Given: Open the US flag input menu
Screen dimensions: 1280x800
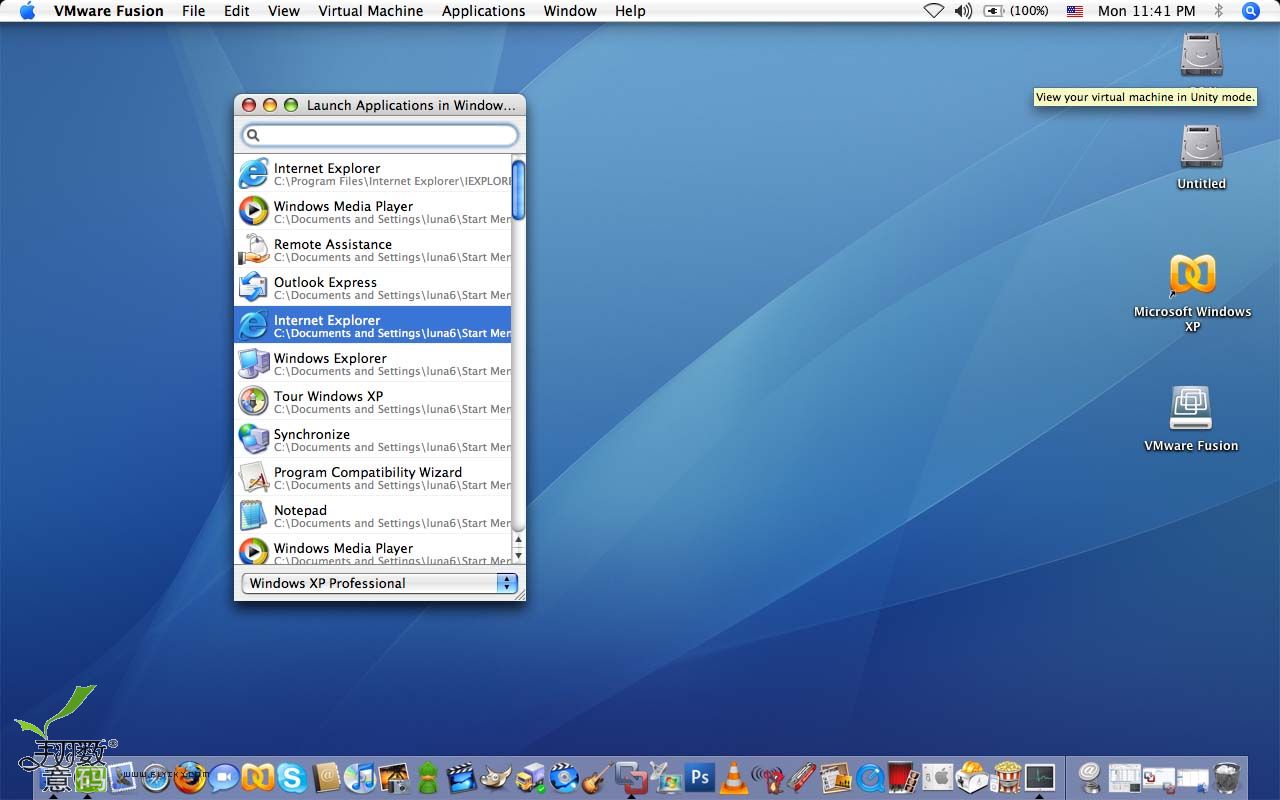Looking at the screenshot, I should 1075,11.
